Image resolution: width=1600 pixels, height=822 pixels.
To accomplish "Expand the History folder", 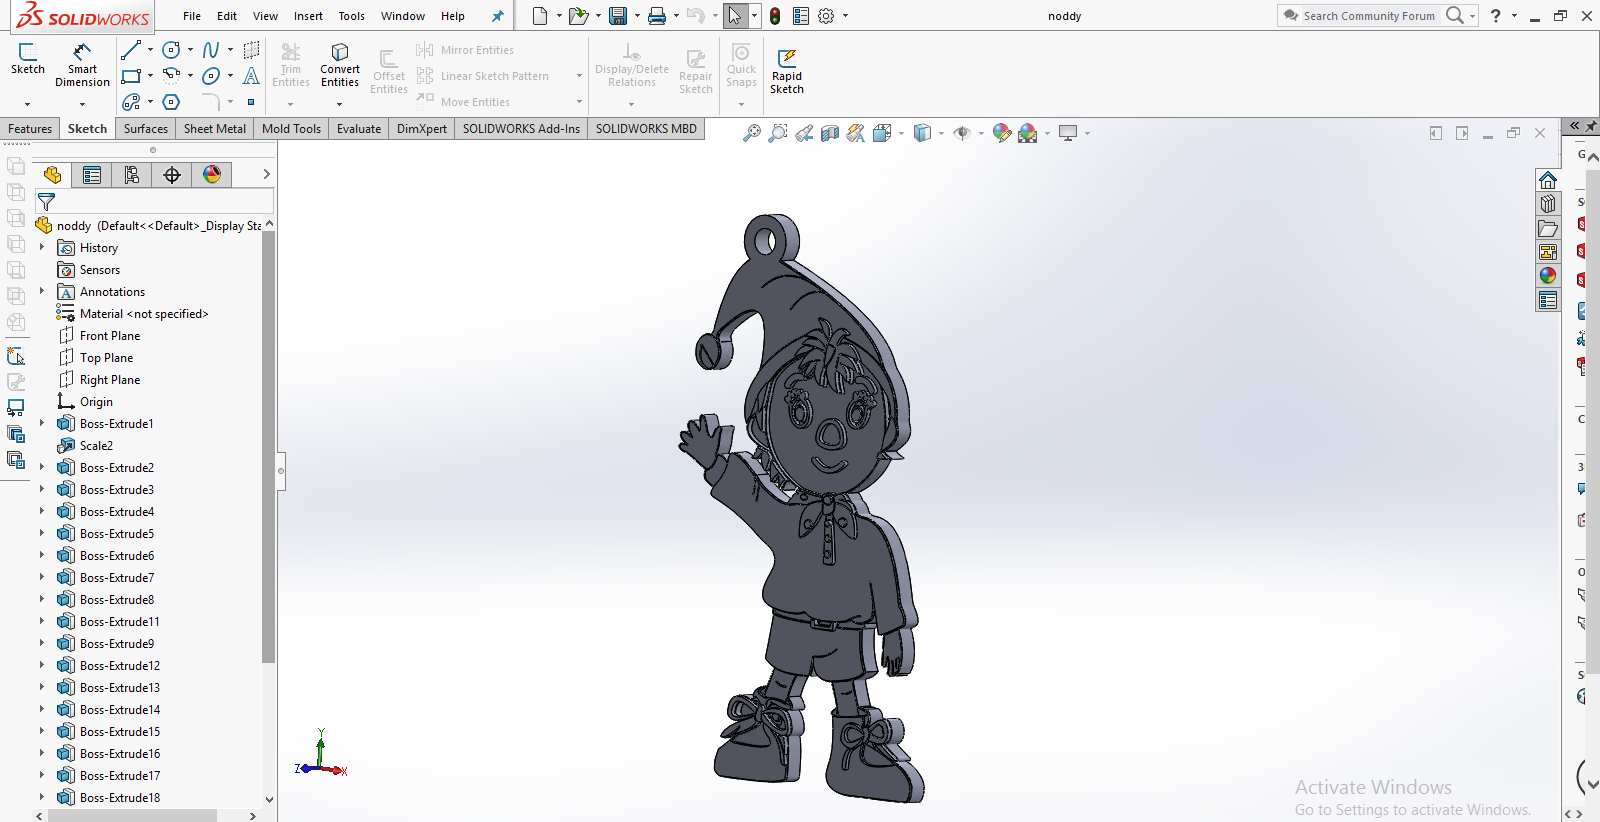I will point(42,247).
